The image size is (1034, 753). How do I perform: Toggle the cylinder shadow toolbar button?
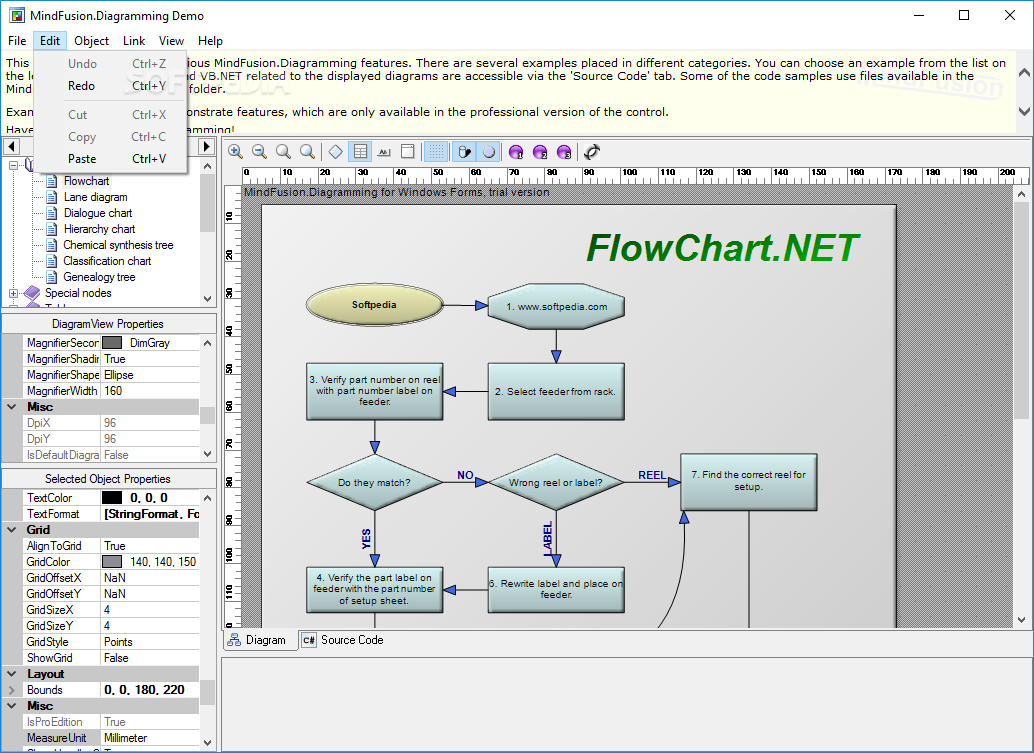(464, 152)
